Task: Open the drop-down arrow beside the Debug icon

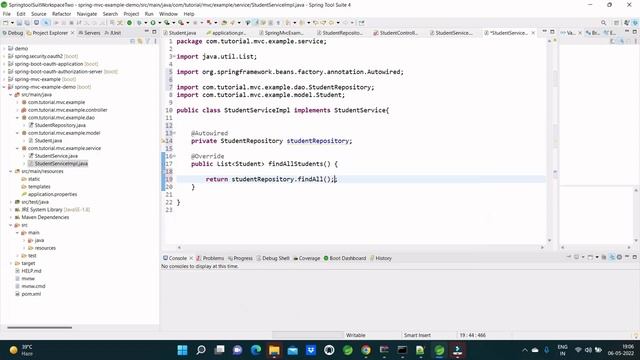Action: (x=146, y=23)
